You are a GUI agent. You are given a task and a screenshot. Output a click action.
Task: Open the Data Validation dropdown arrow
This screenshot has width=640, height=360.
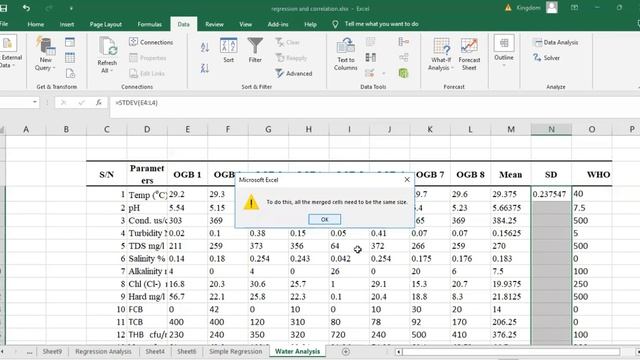pyautogui.click(x=384, y=73)
